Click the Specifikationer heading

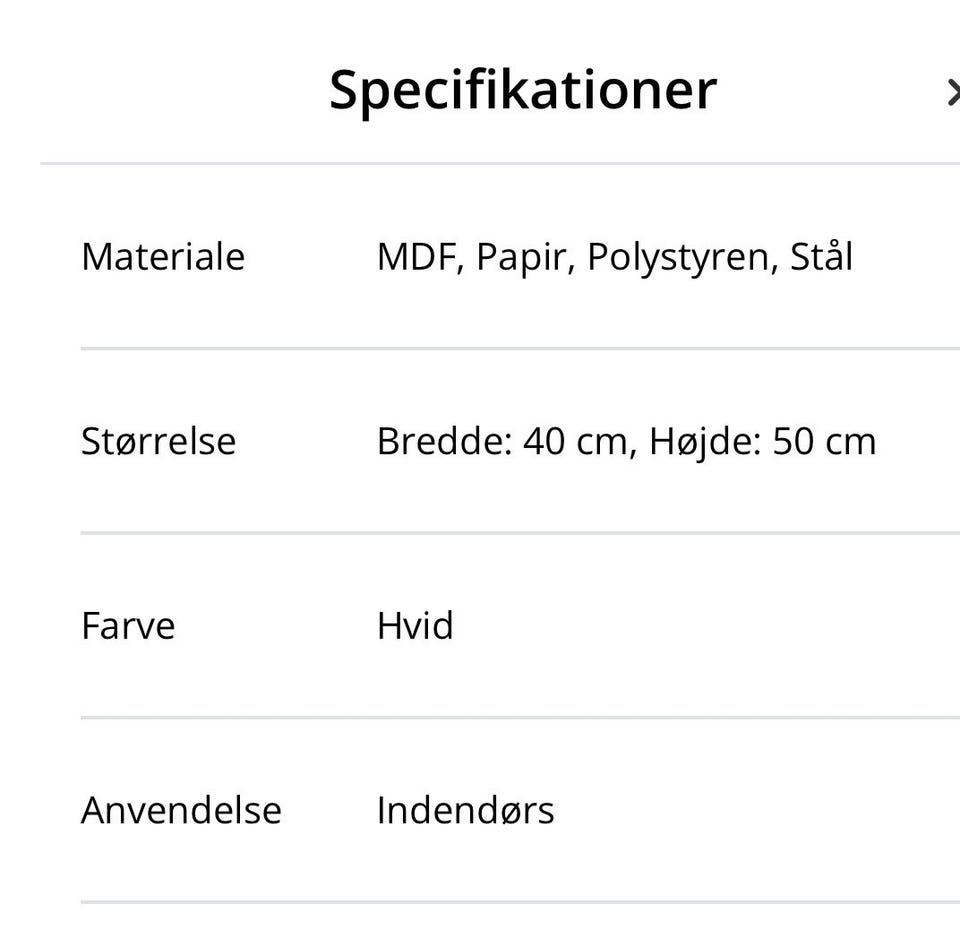coord(524,88)
